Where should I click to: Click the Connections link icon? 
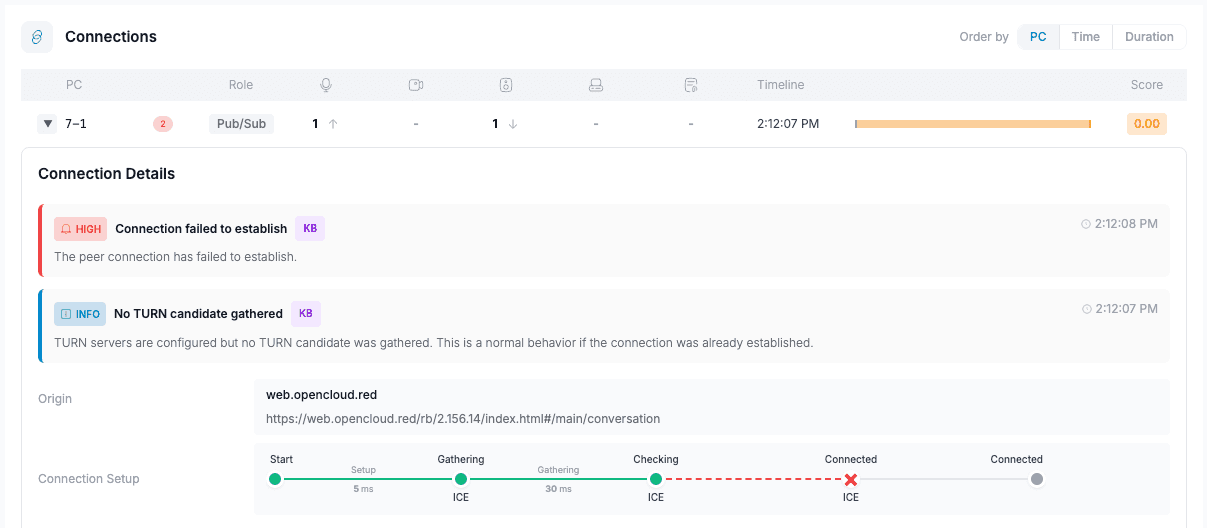pos(37,37)
